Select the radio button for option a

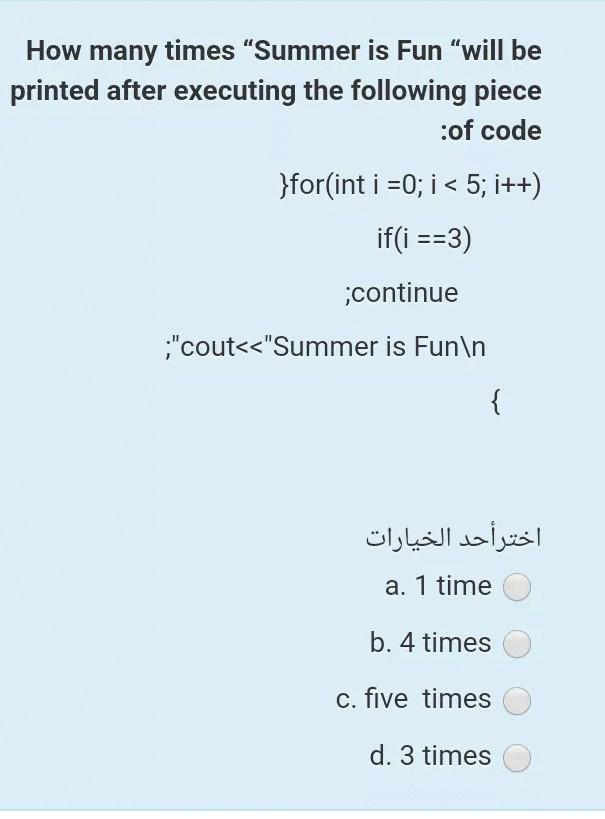click(517, 587)
